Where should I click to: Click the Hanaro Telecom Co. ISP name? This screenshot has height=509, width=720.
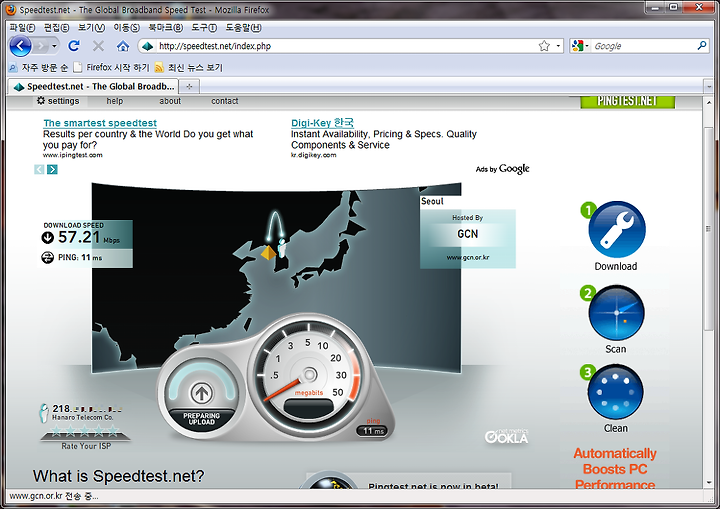(x=83, y=418)
